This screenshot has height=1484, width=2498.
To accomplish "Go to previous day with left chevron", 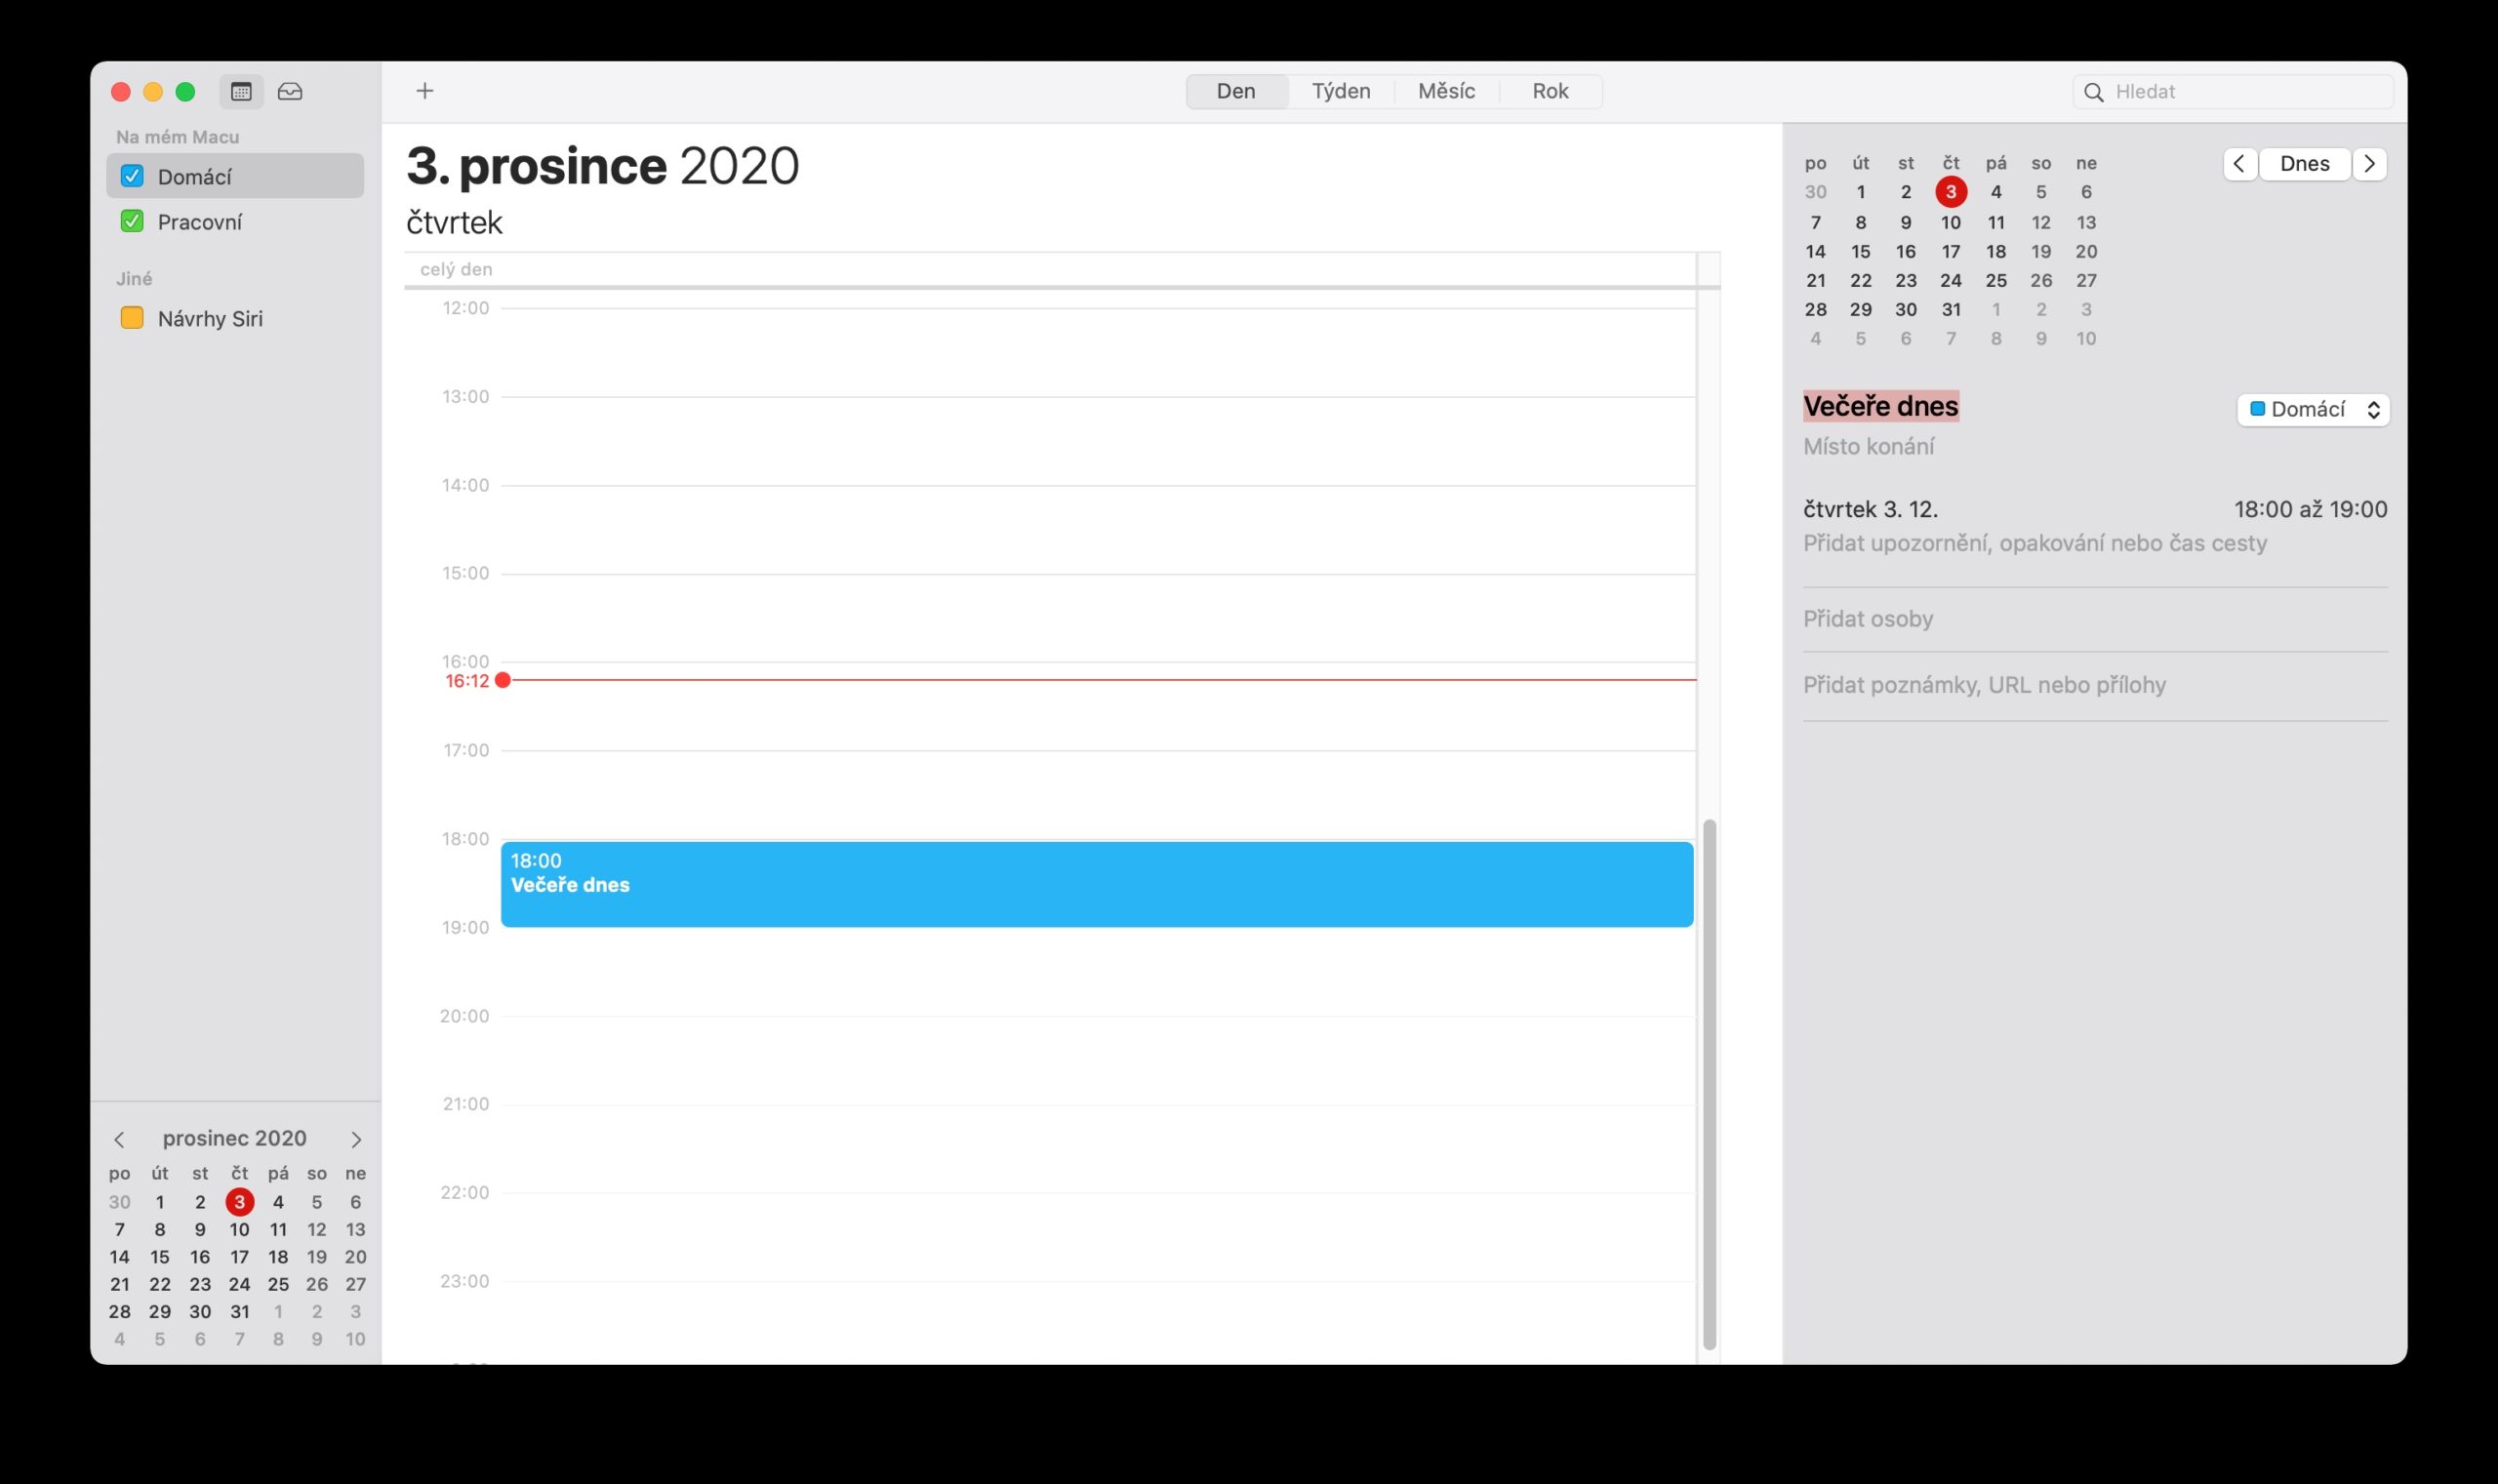I will 2239,164.
